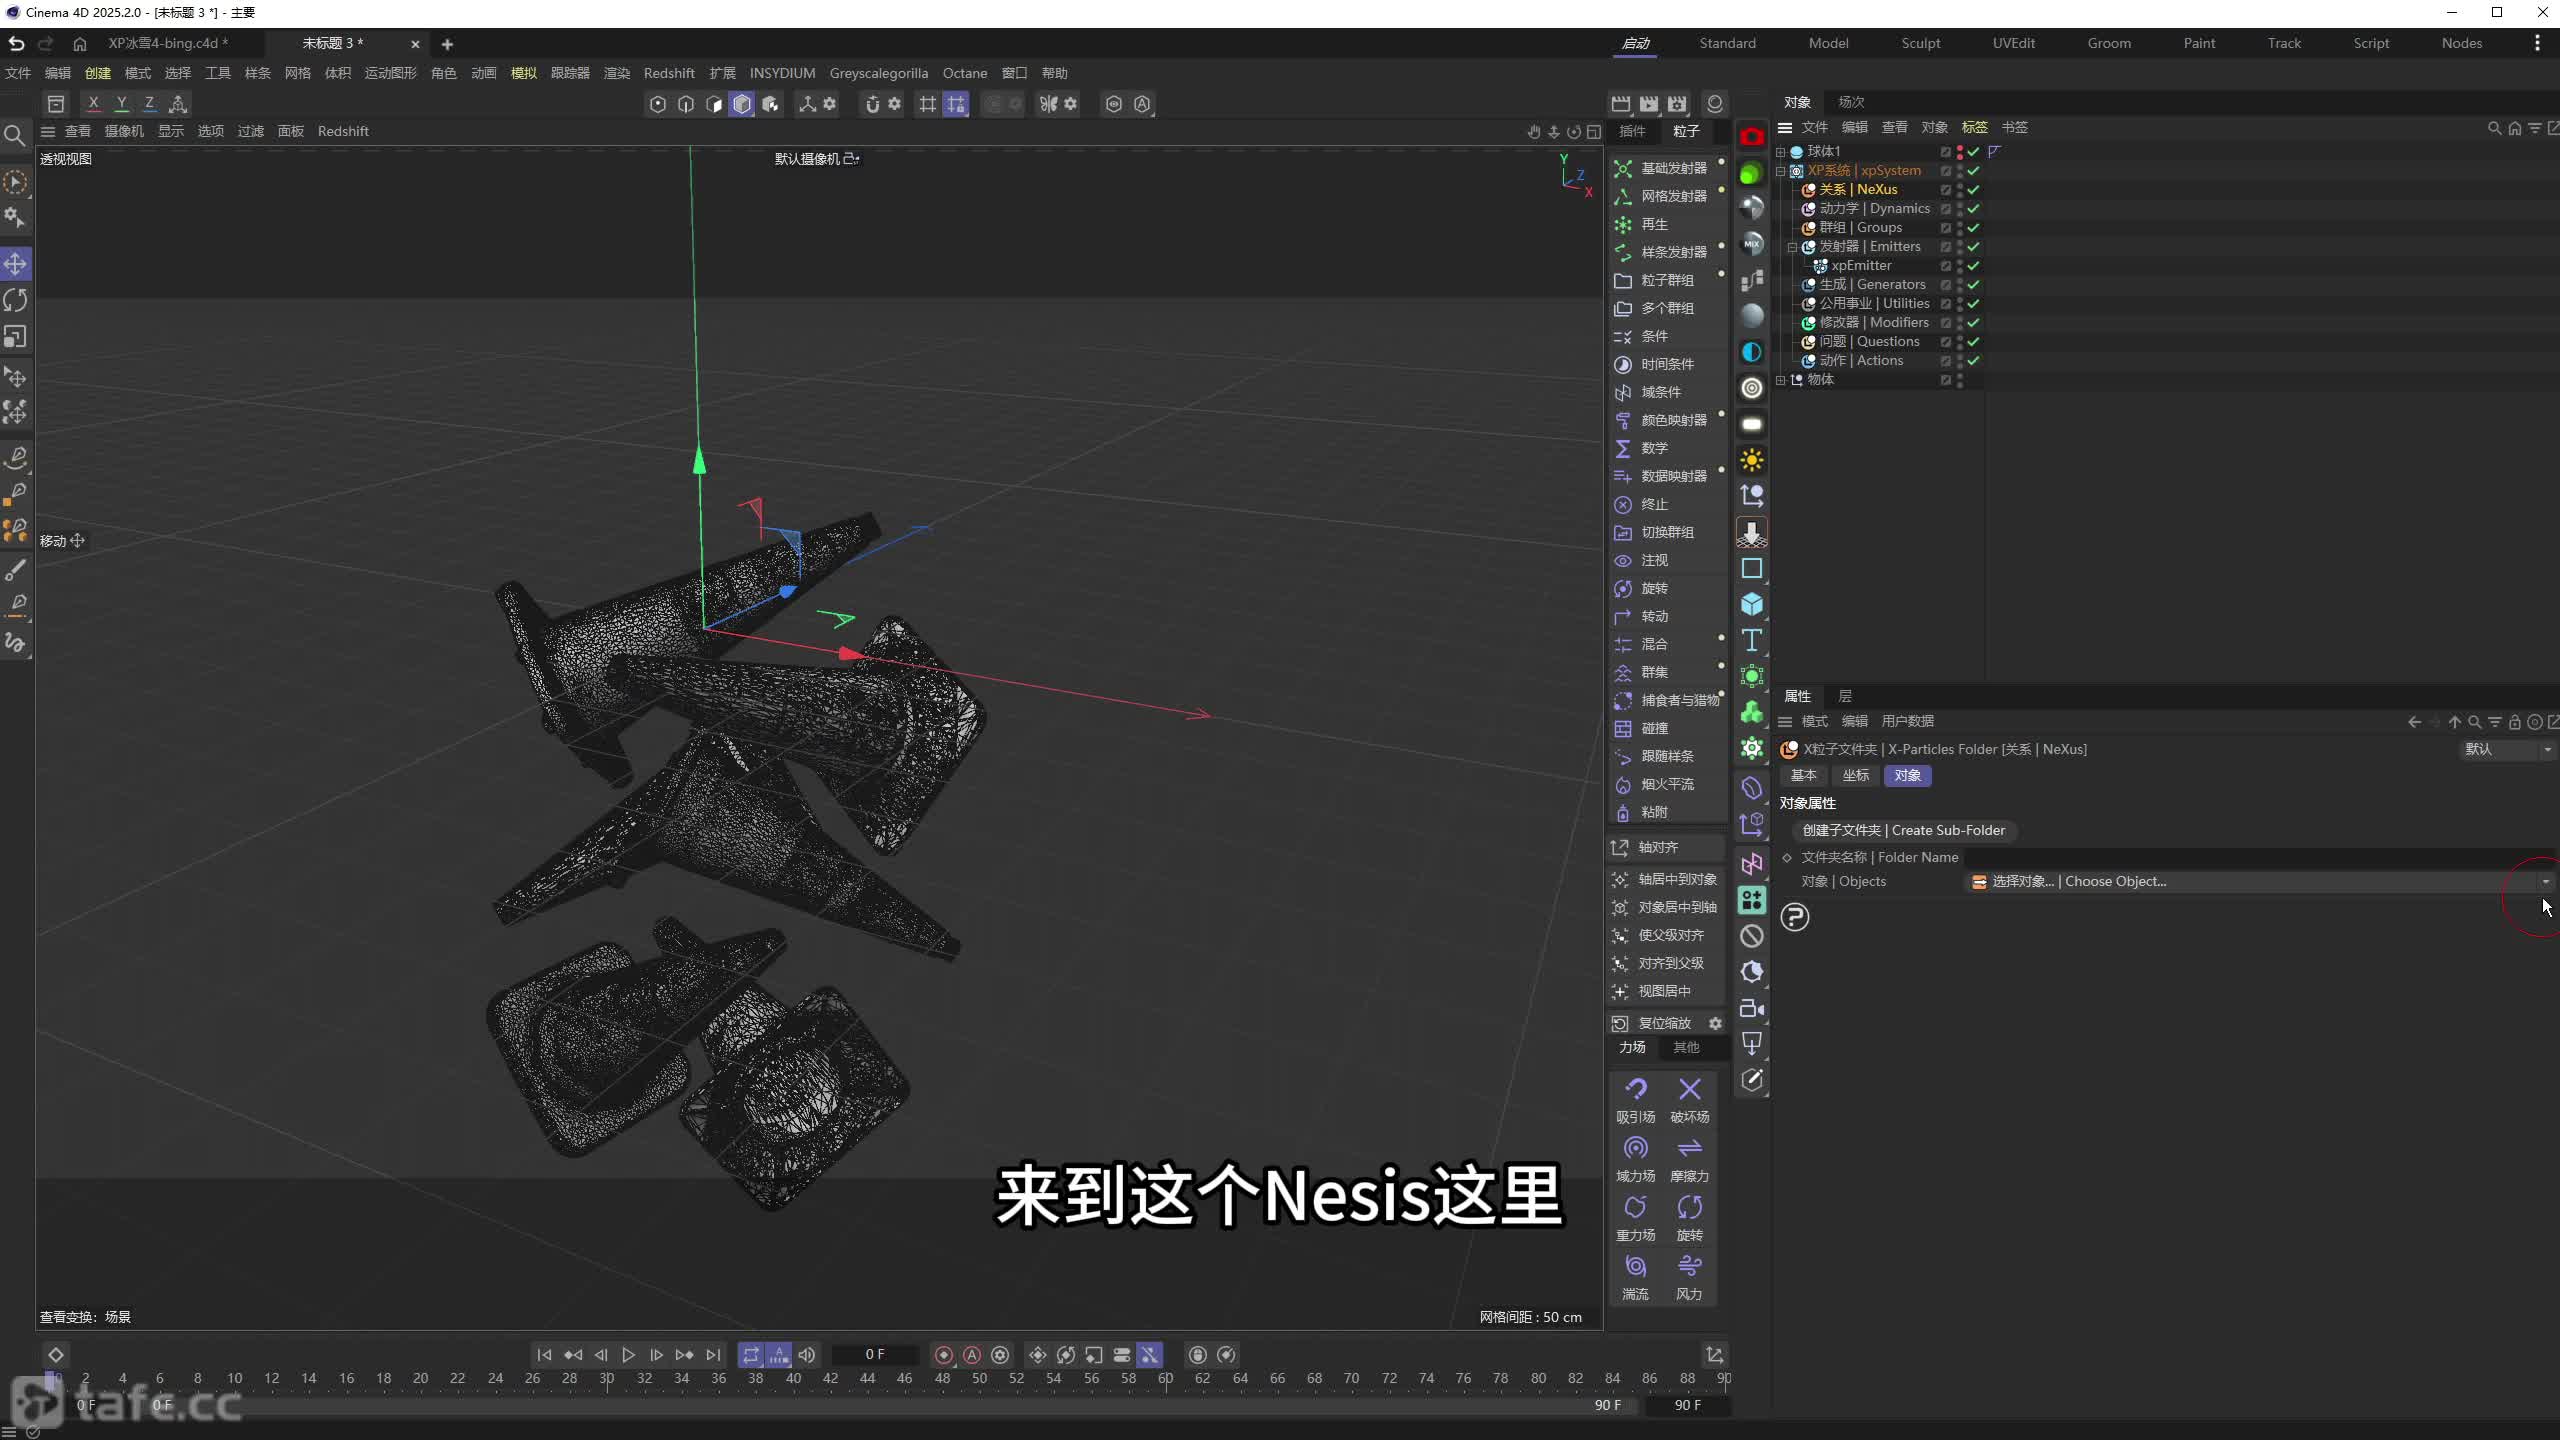Viewport: 2560px width, 1440px height.
Task: Click the red render camera icon
Action: click(1751, 137)
